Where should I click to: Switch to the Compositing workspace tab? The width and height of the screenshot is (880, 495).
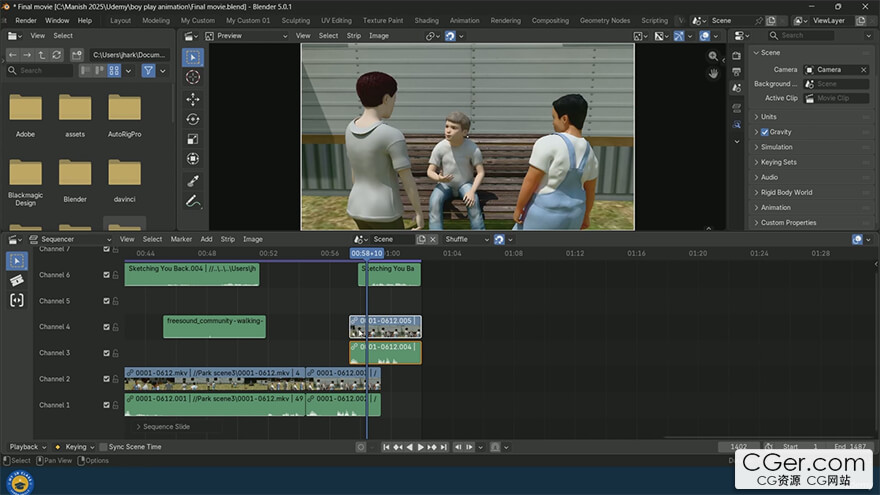[x=550, y=20]
